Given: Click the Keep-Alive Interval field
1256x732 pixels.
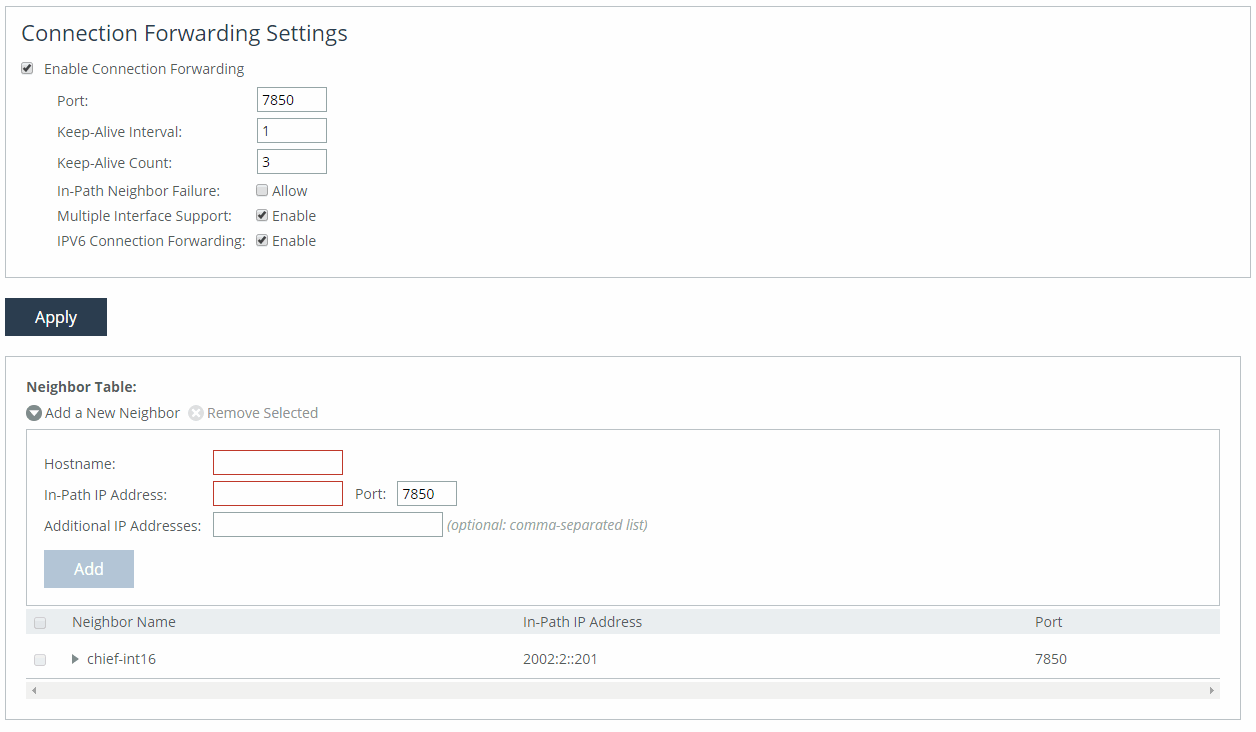Looking at the screenshot, I should [291, 131].
